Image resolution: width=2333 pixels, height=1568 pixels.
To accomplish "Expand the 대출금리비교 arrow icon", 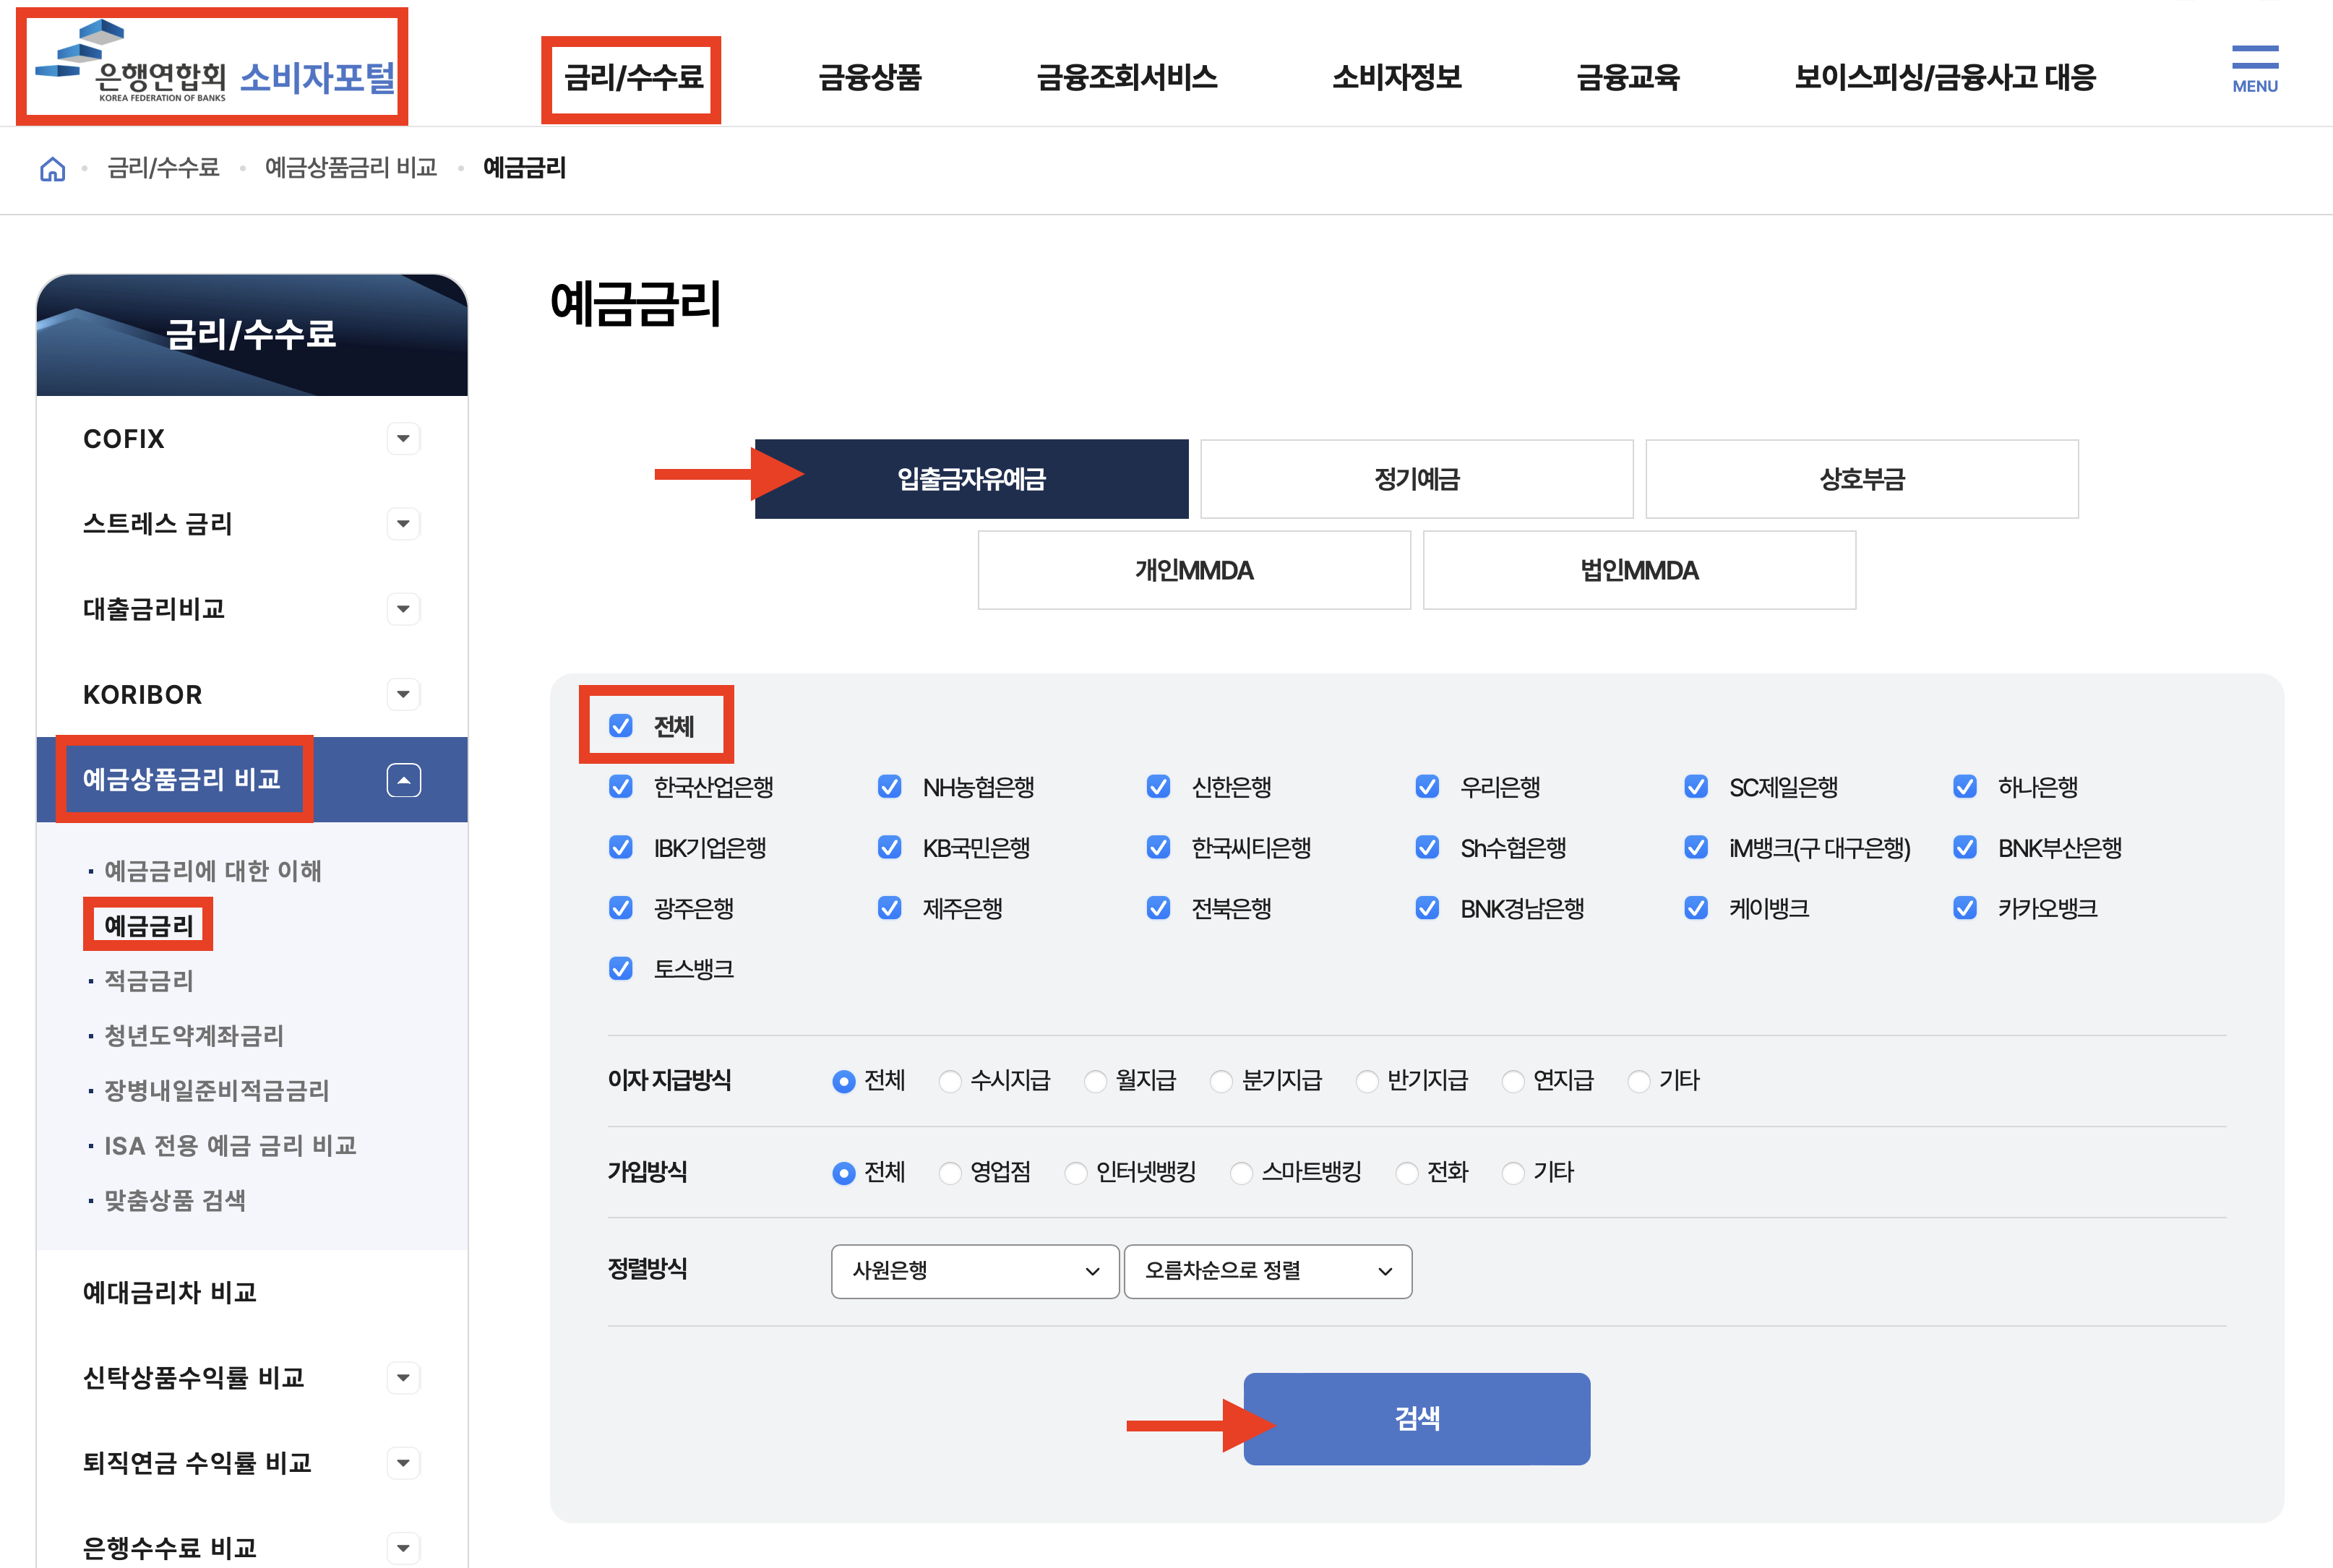I will pyautogui.click(x=403, y=609).
